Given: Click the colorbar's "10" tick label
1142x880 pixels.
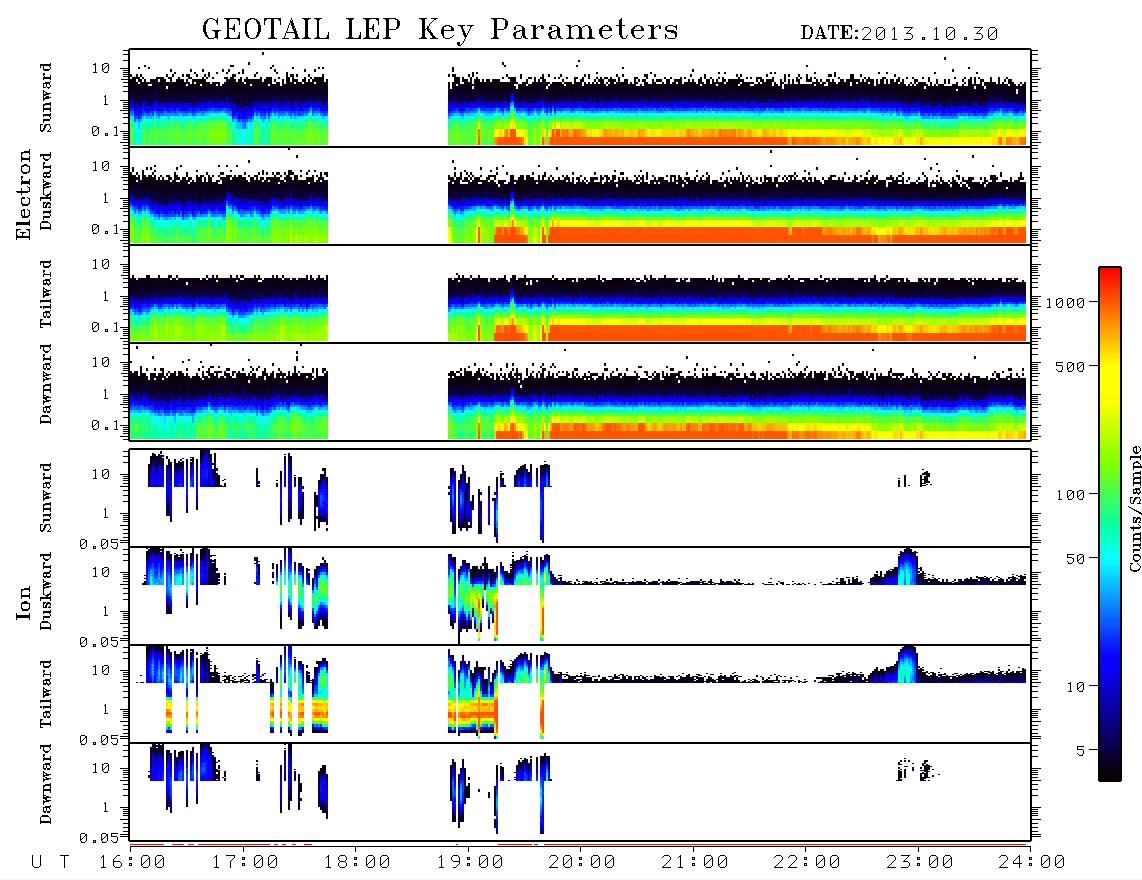Looking at the screenshot, I should (1075, 687).
